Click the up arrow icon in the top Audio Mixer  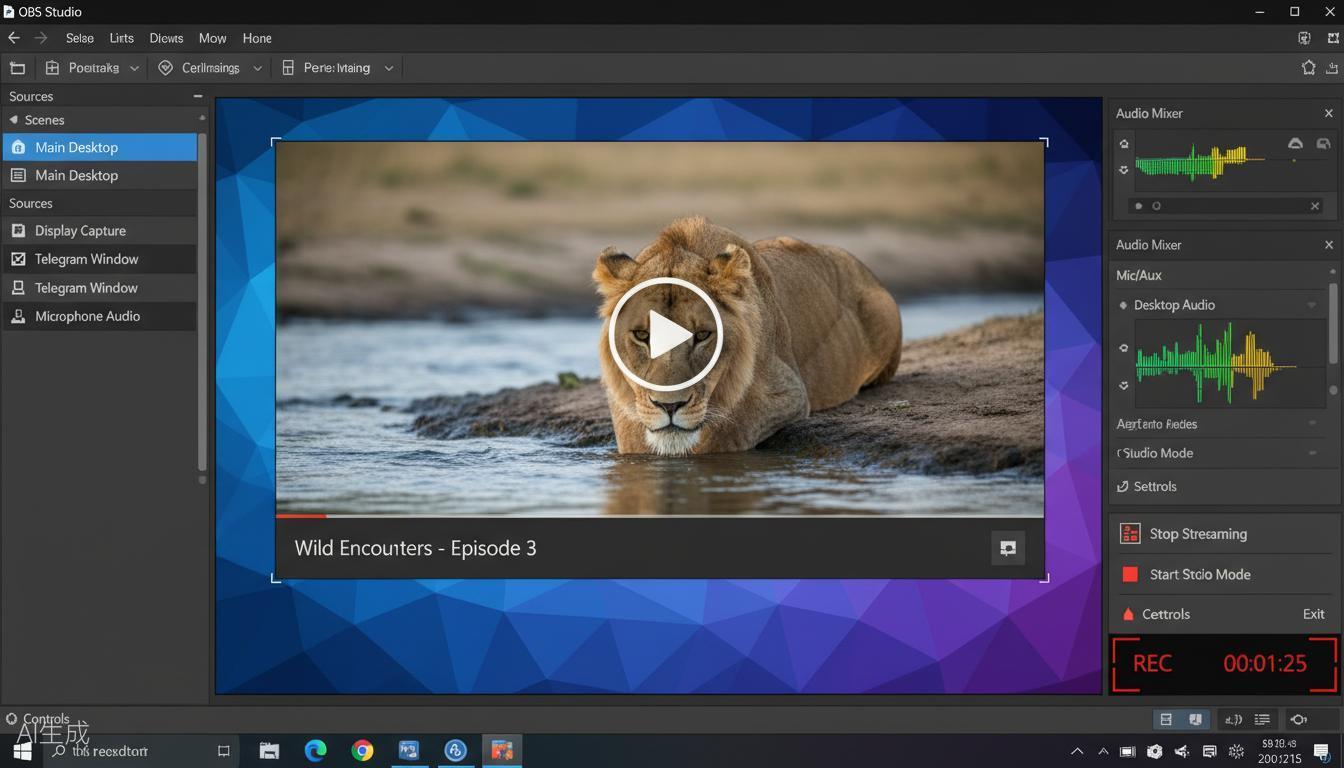pos(1124,144)
